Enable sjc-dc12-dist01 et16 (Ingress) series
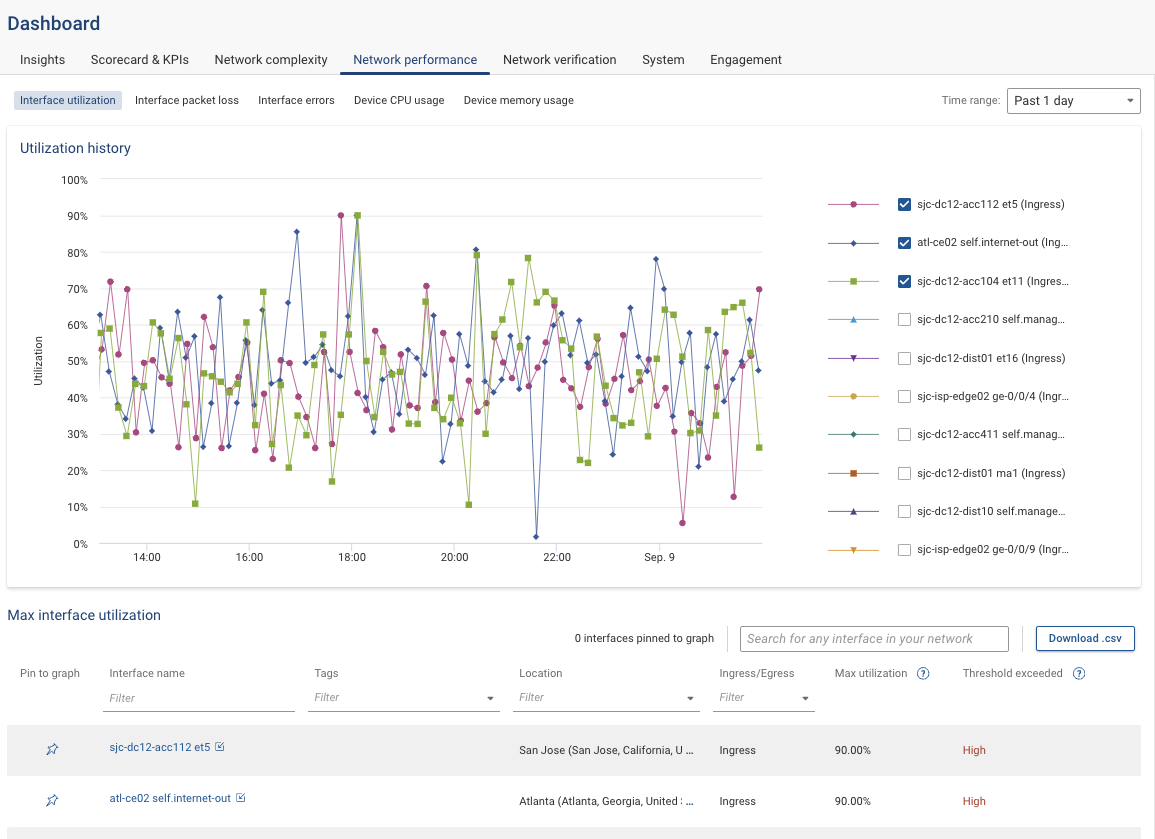Image resolution: width=1155 pixels, height=839 pixels. [904, 358]
